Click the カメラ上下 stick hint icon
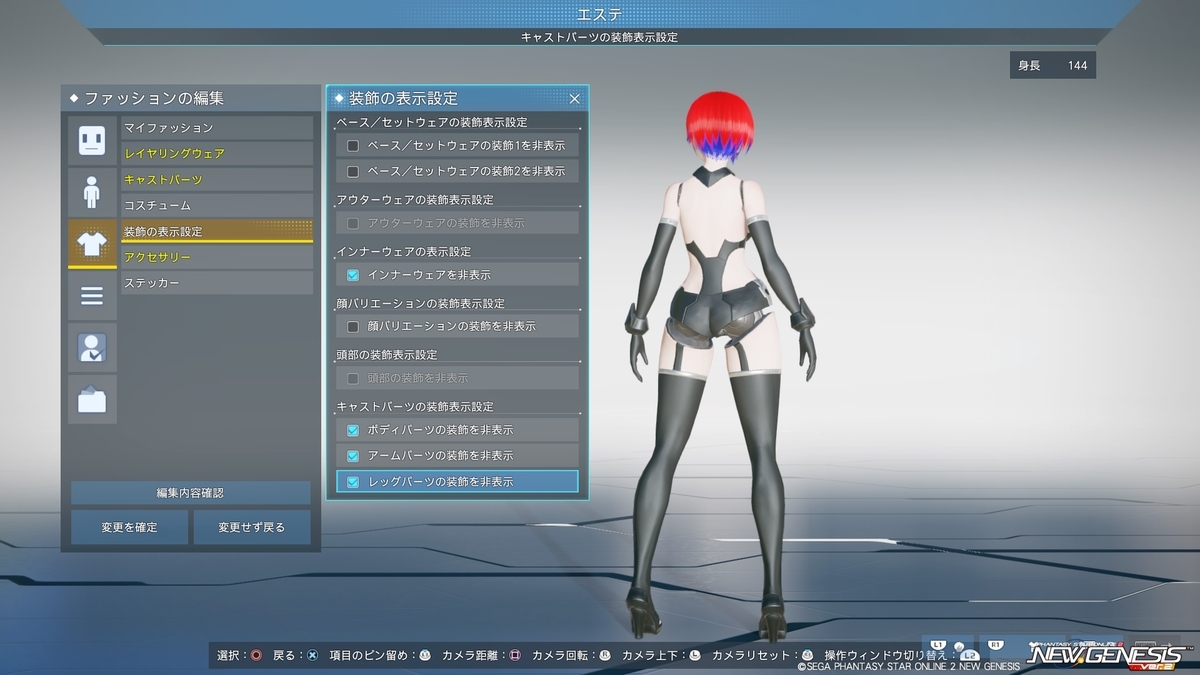This screenshot has width=1200, height=675. pos(694,656)
